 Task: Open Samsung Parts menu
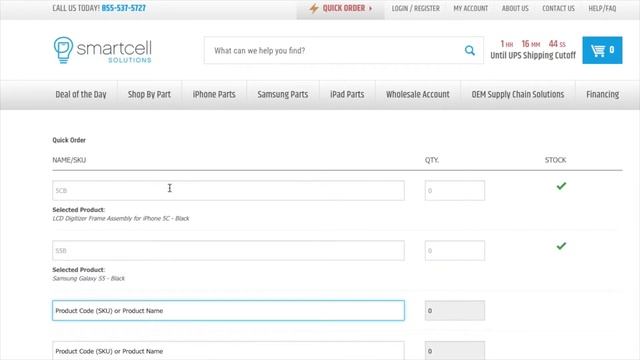click(282, 95)
